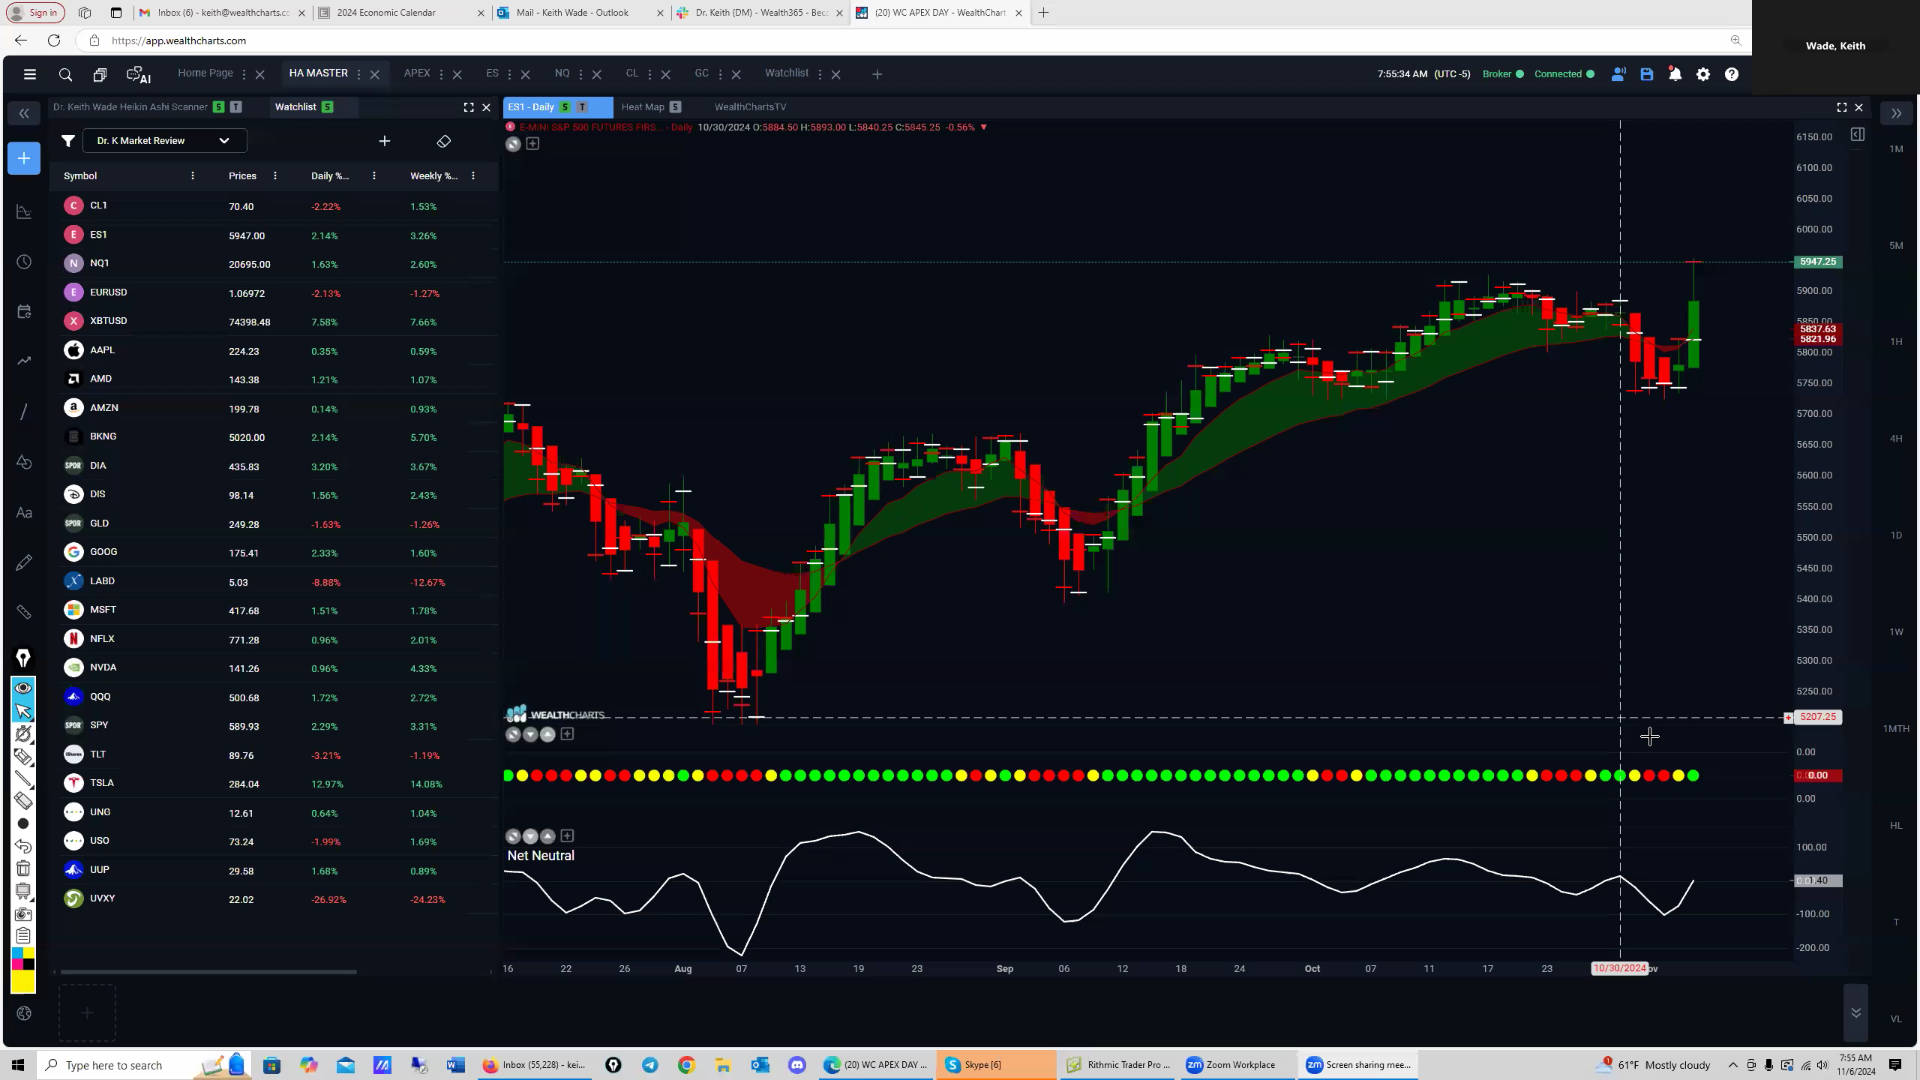This screenshot has width=1920, height=1080.
Task: Select the text Aa tool in sidebar
Action: [x=24, y=513]
